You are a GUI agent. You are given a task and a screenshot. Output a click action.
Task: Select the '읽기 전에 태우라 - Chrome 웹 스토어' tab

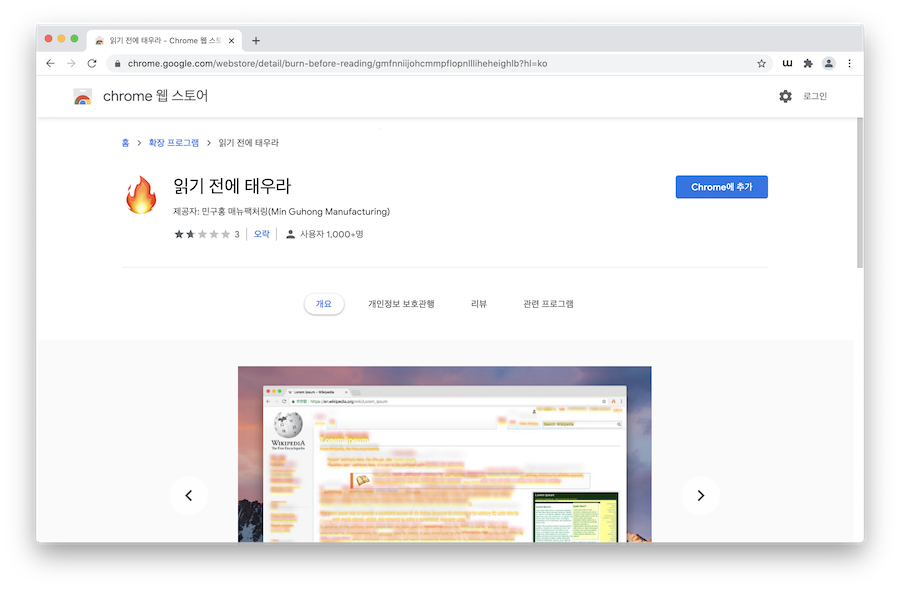(x=165, y=40)
